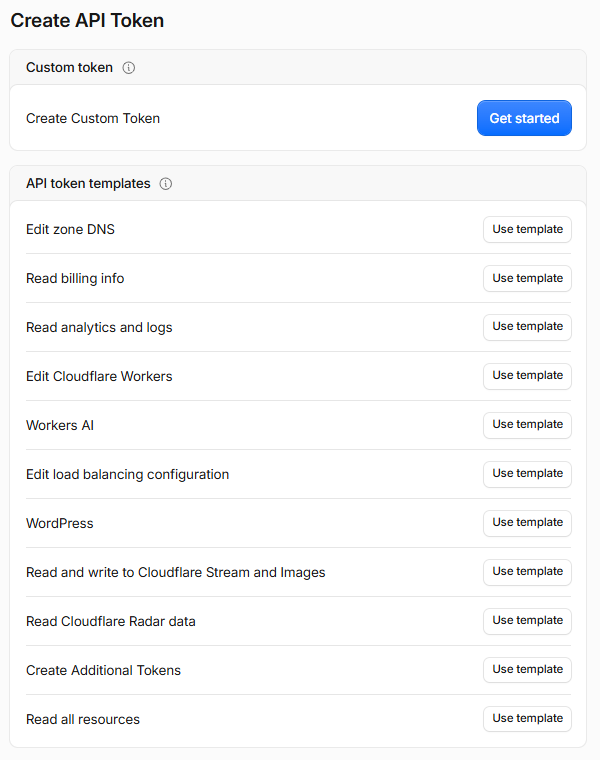
Task: Click the 'Workers AI' label
Action: (x=60, y=425)
